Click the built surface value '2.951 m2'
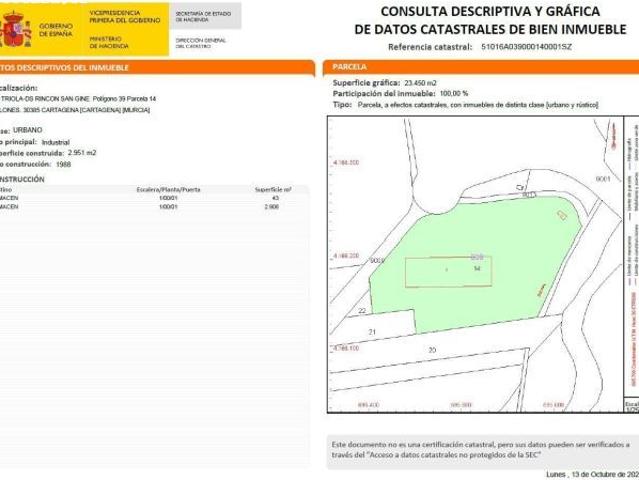The height and width of the screenshot is (480, 639). [82, 153]
